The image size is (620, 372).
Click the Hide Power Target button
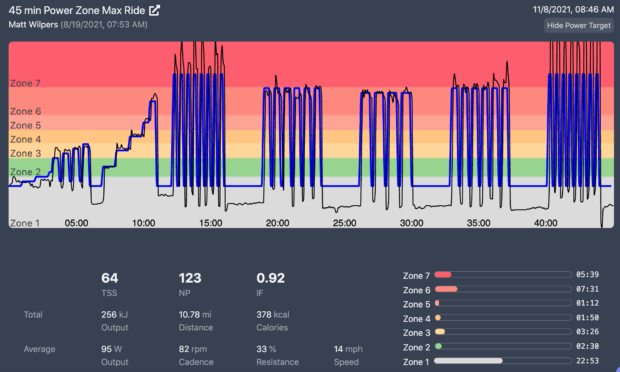point(578,26)
